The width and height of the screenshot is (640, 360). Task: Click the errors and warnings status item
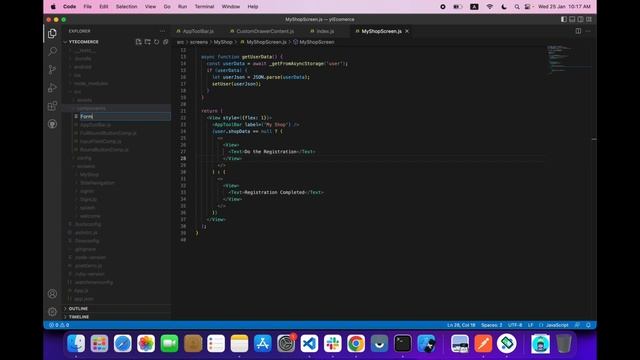click(x=59, y=325)
